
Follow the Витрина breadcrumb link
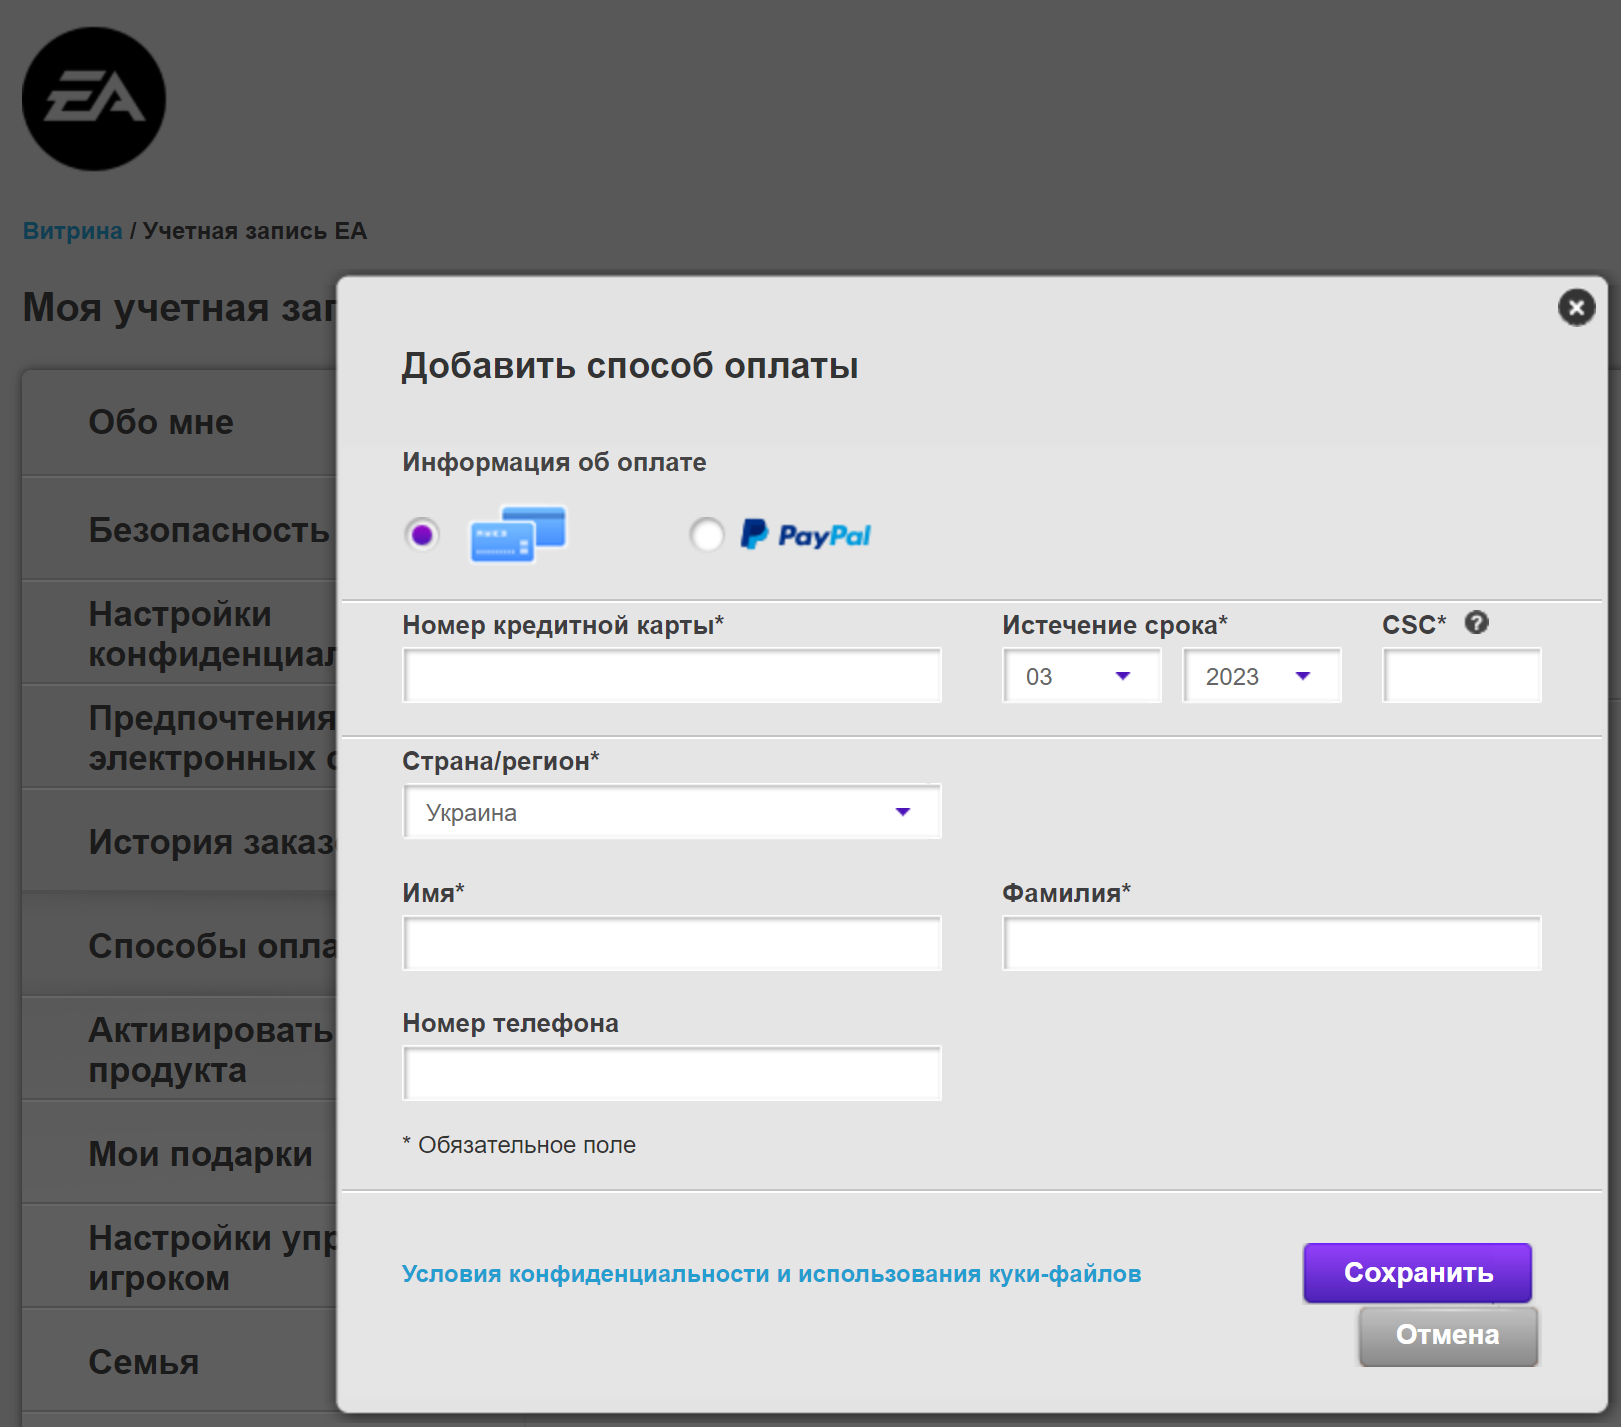tap(72, 231)
